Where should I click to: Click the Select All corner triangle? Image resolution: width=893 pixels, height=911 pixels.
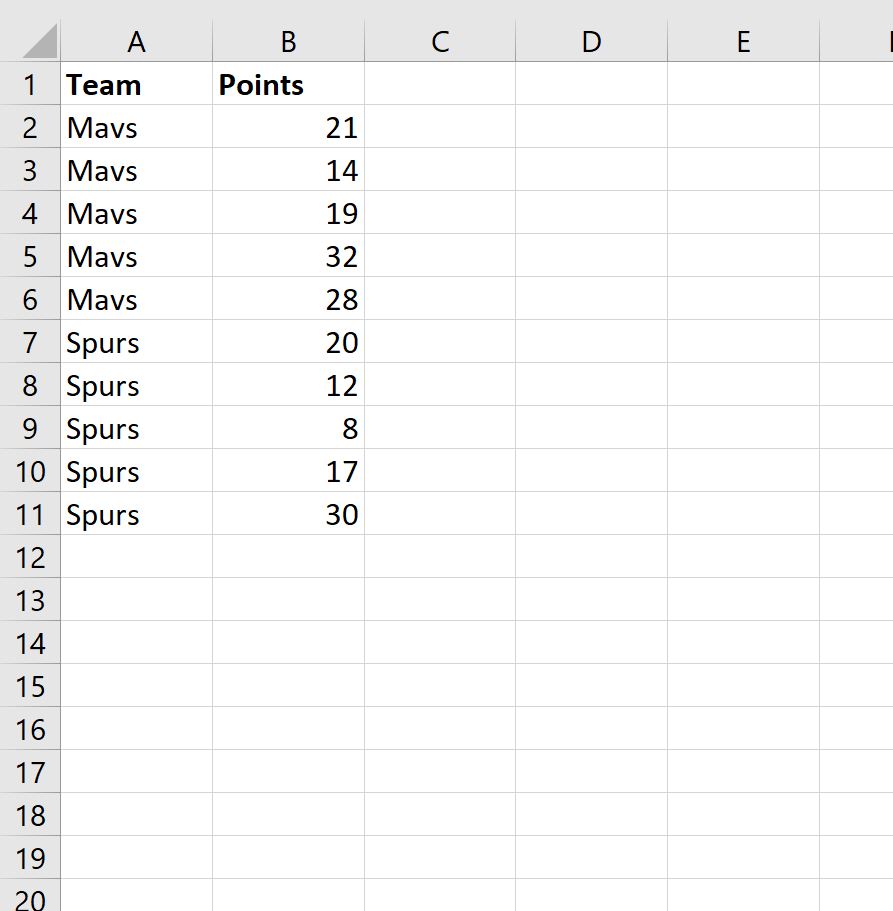pos(40,41)
